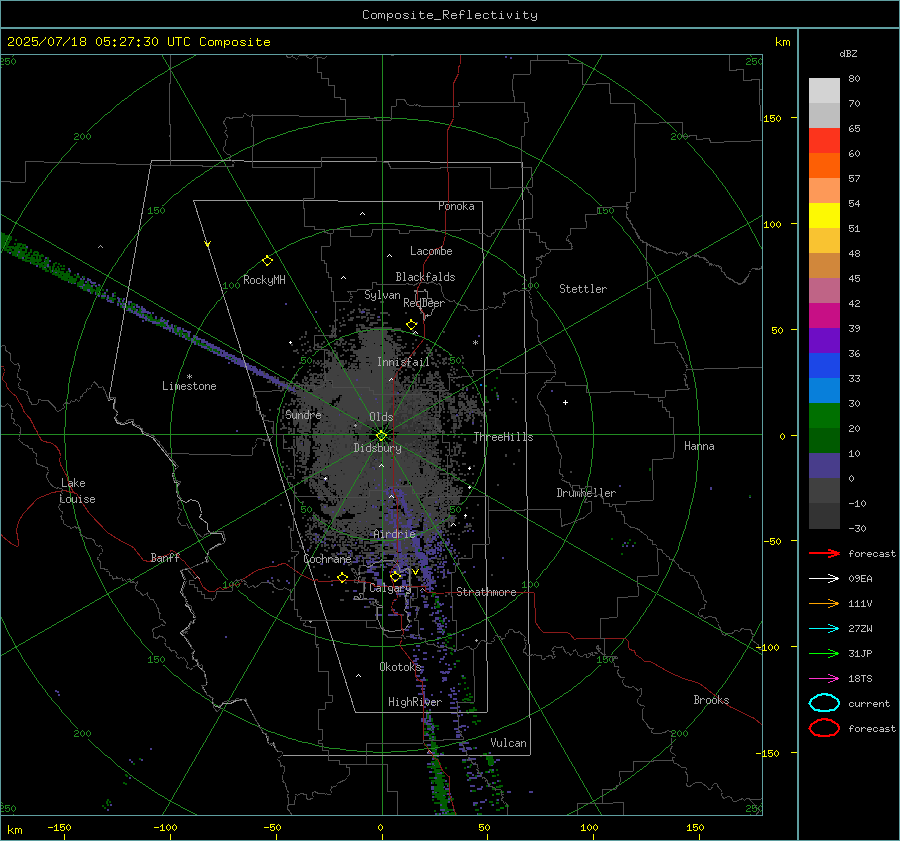Click the Innisfail city label
Screen dimensions: 900x841
(x=403, y=362)
